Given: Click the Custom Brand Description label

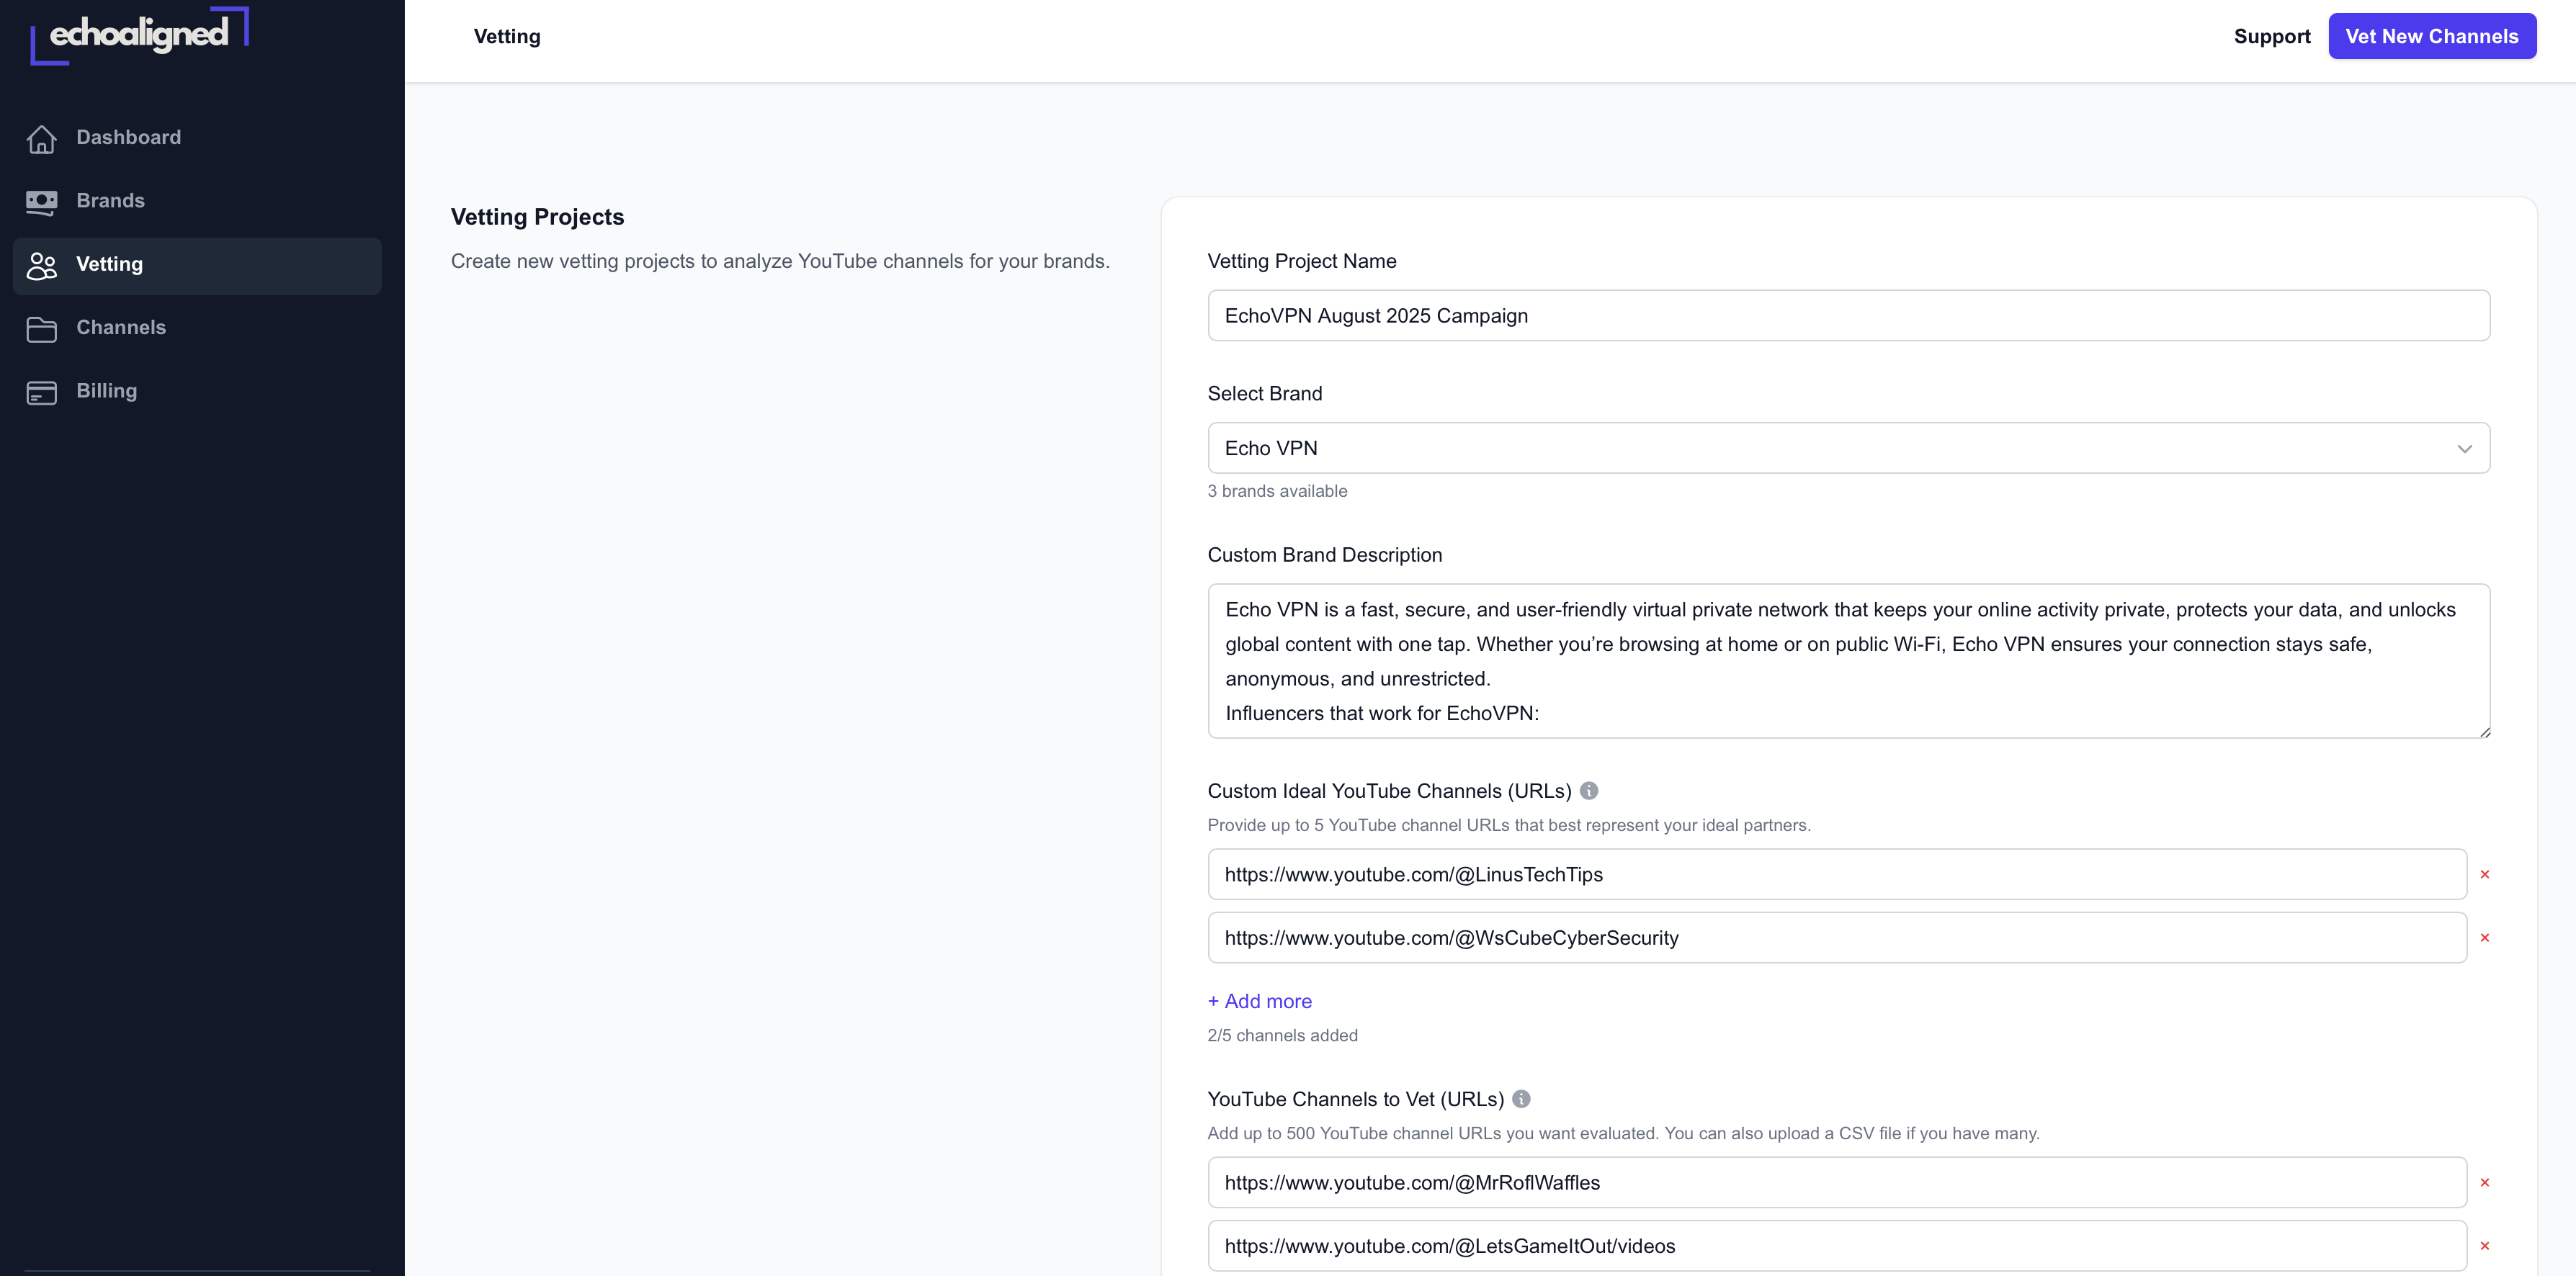Looking at the screenshot, I should tap(1324, 555).
